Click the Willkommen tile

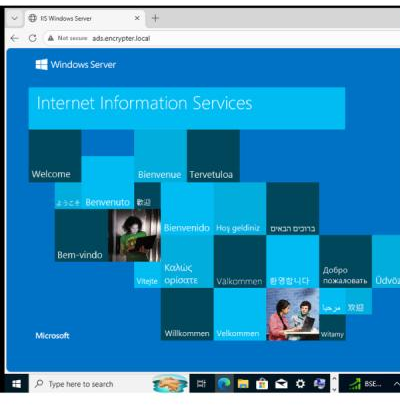187,314
